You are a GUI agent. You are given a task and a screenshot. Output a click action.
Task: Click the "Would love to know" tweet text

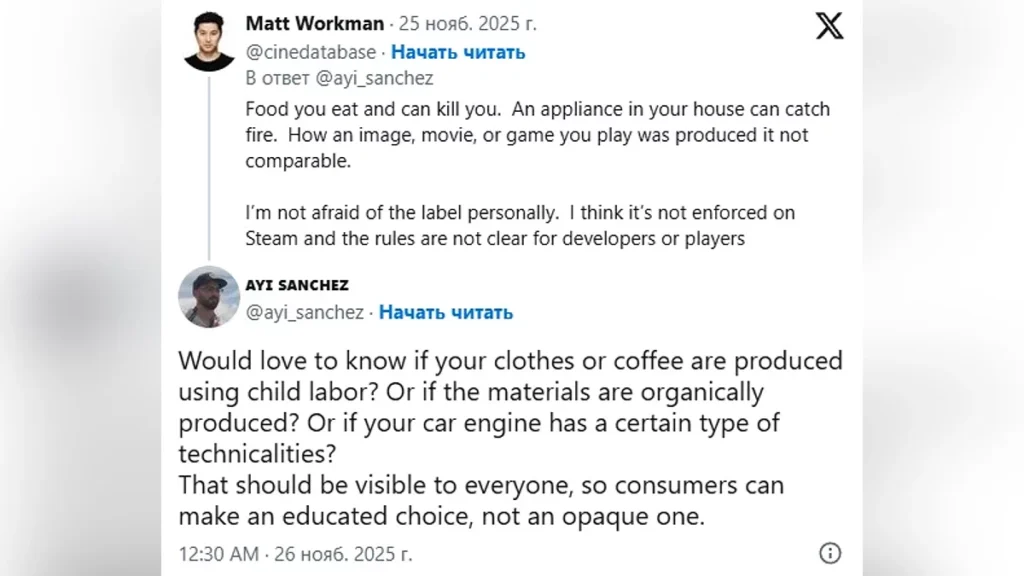[x=510, y=406]
